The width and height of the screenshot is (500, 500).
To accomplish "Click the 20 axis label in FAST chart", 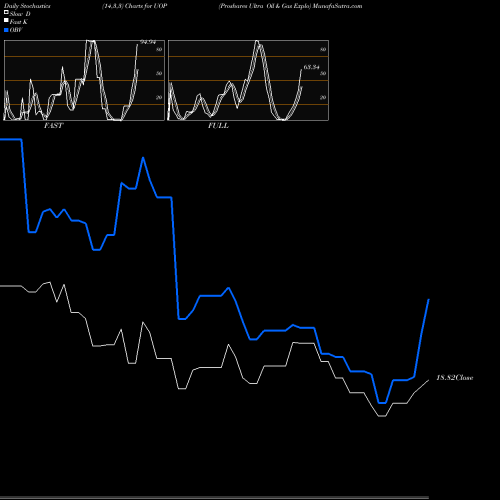I will coord(159,97).
